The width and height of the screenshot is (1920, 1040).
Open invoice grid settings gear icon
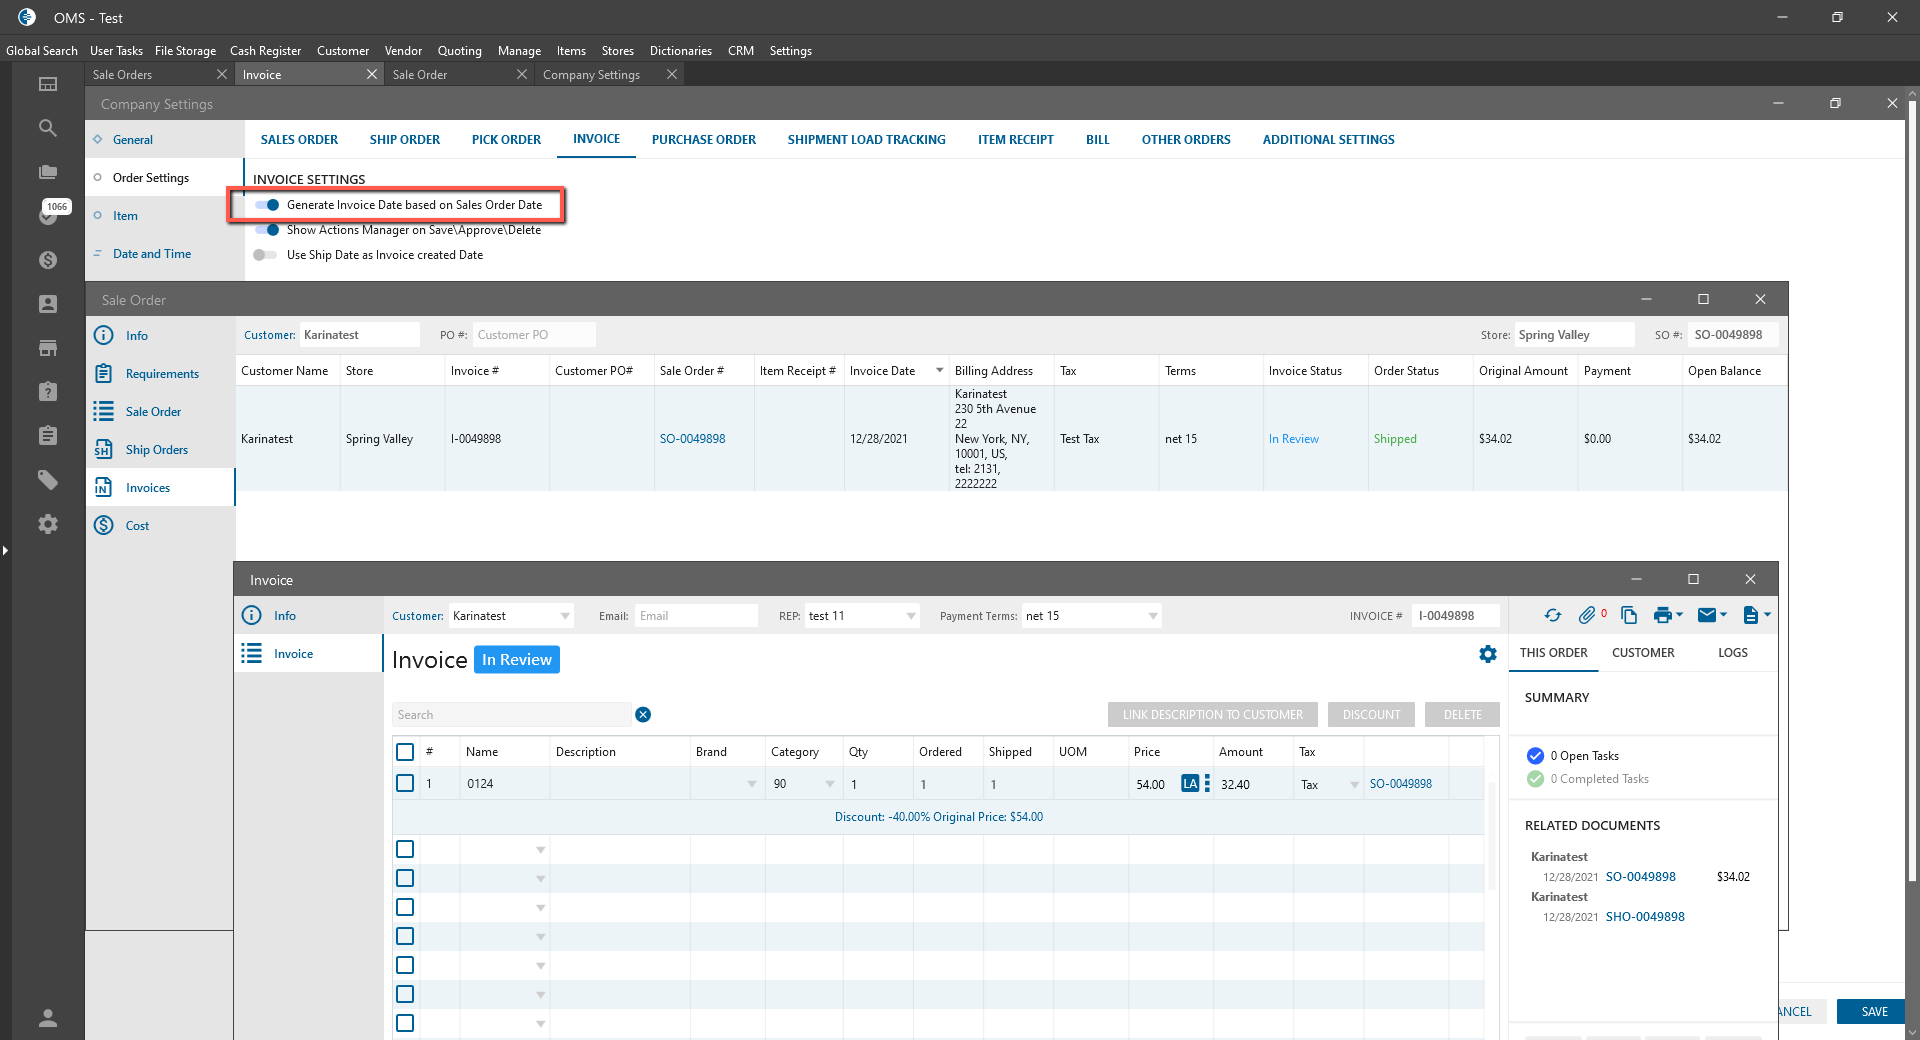pyautogui.click(x=1488, y=654)
